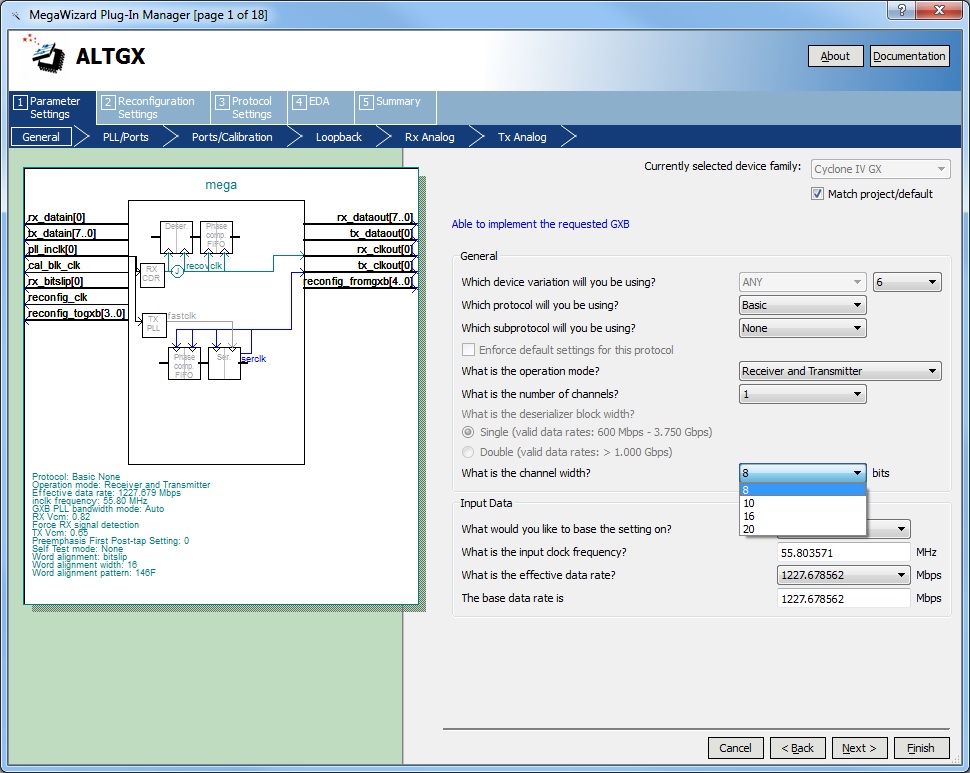Open the number of channels dropdown
This screenshot has height=773, width=970.
(802, 394)
